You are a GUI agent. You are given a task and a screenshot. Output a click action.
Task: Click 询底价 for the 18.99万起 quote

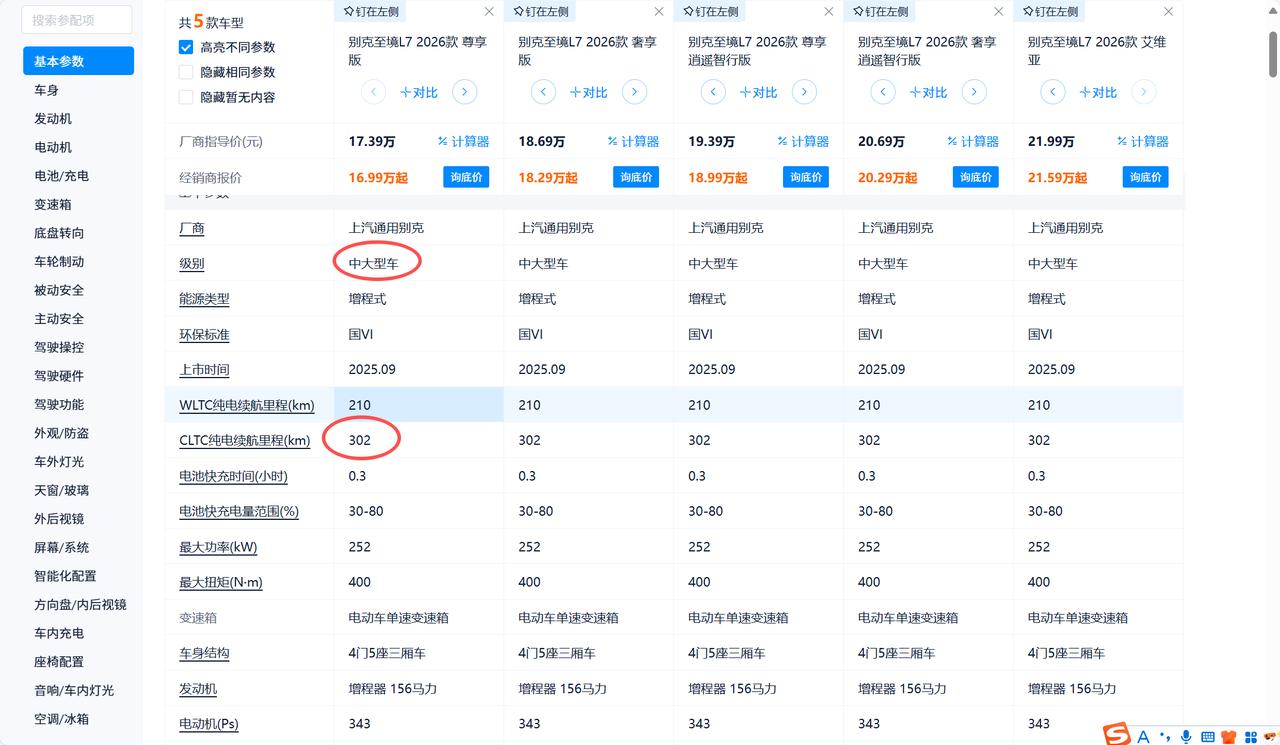pyautogui.click(x=807, y=177)
